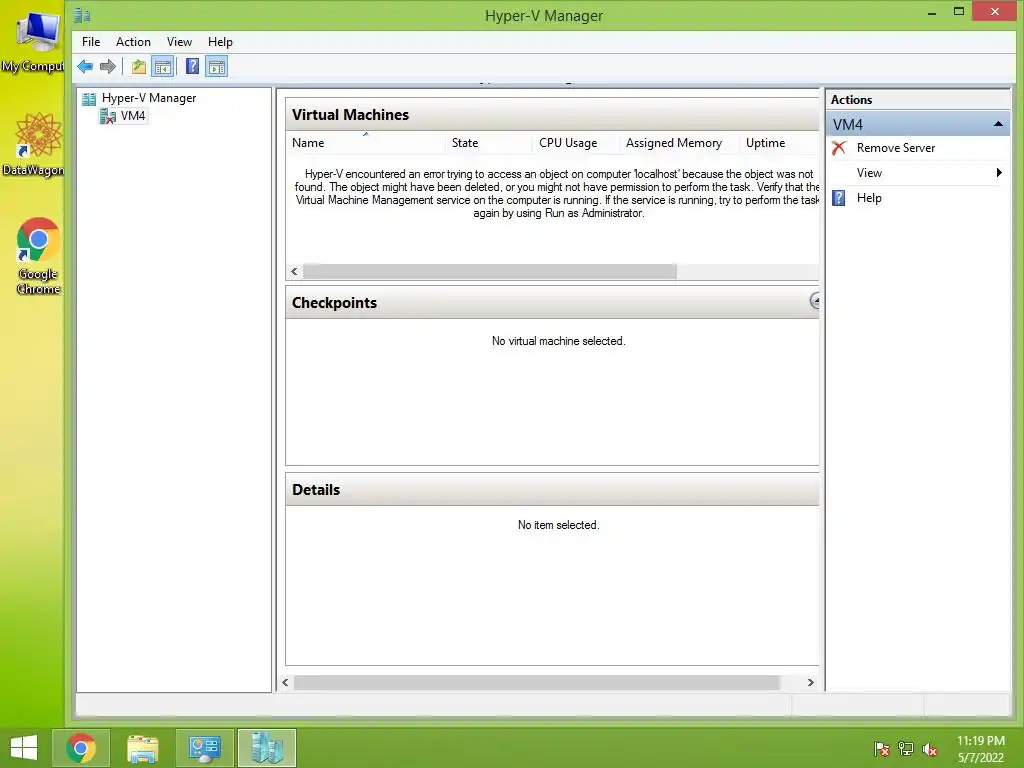Open the Windows Start button
The image size is (1024, 768).
pyautogui.click(x=24, y=748)
